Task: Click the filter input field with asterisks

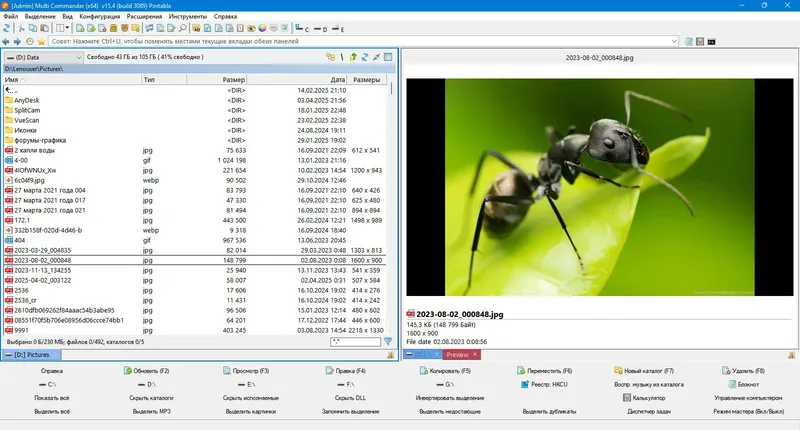Action: (x=356, y=342)
